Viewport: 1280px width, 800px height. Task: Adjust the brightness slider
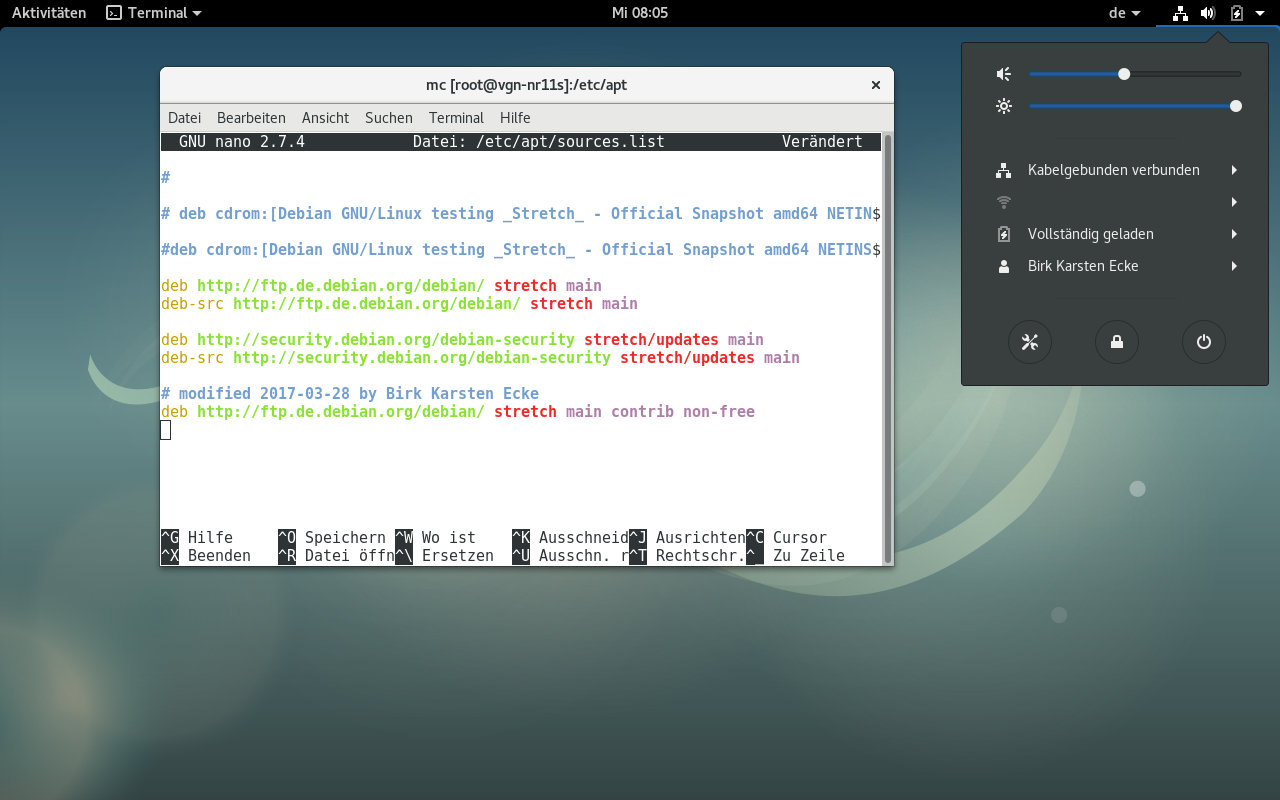(1135, 106)
